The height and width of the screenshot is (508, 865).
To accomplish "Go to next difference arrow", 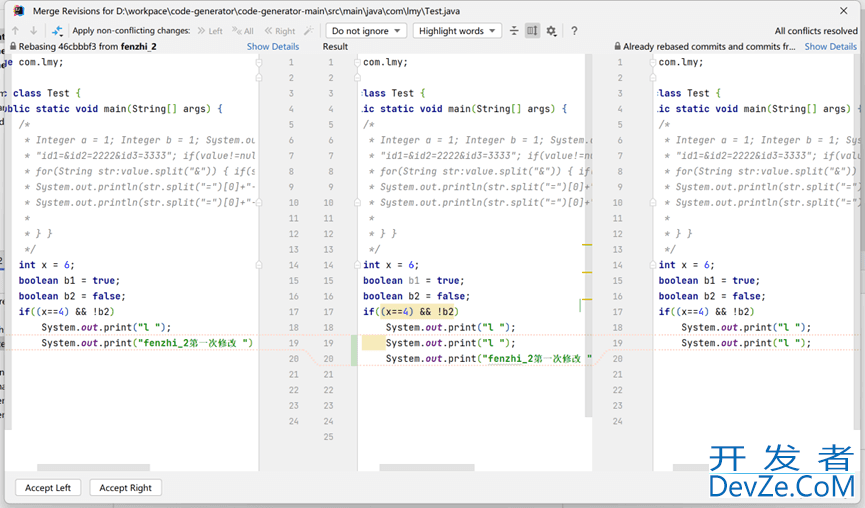I will click(x=34, y=31).
